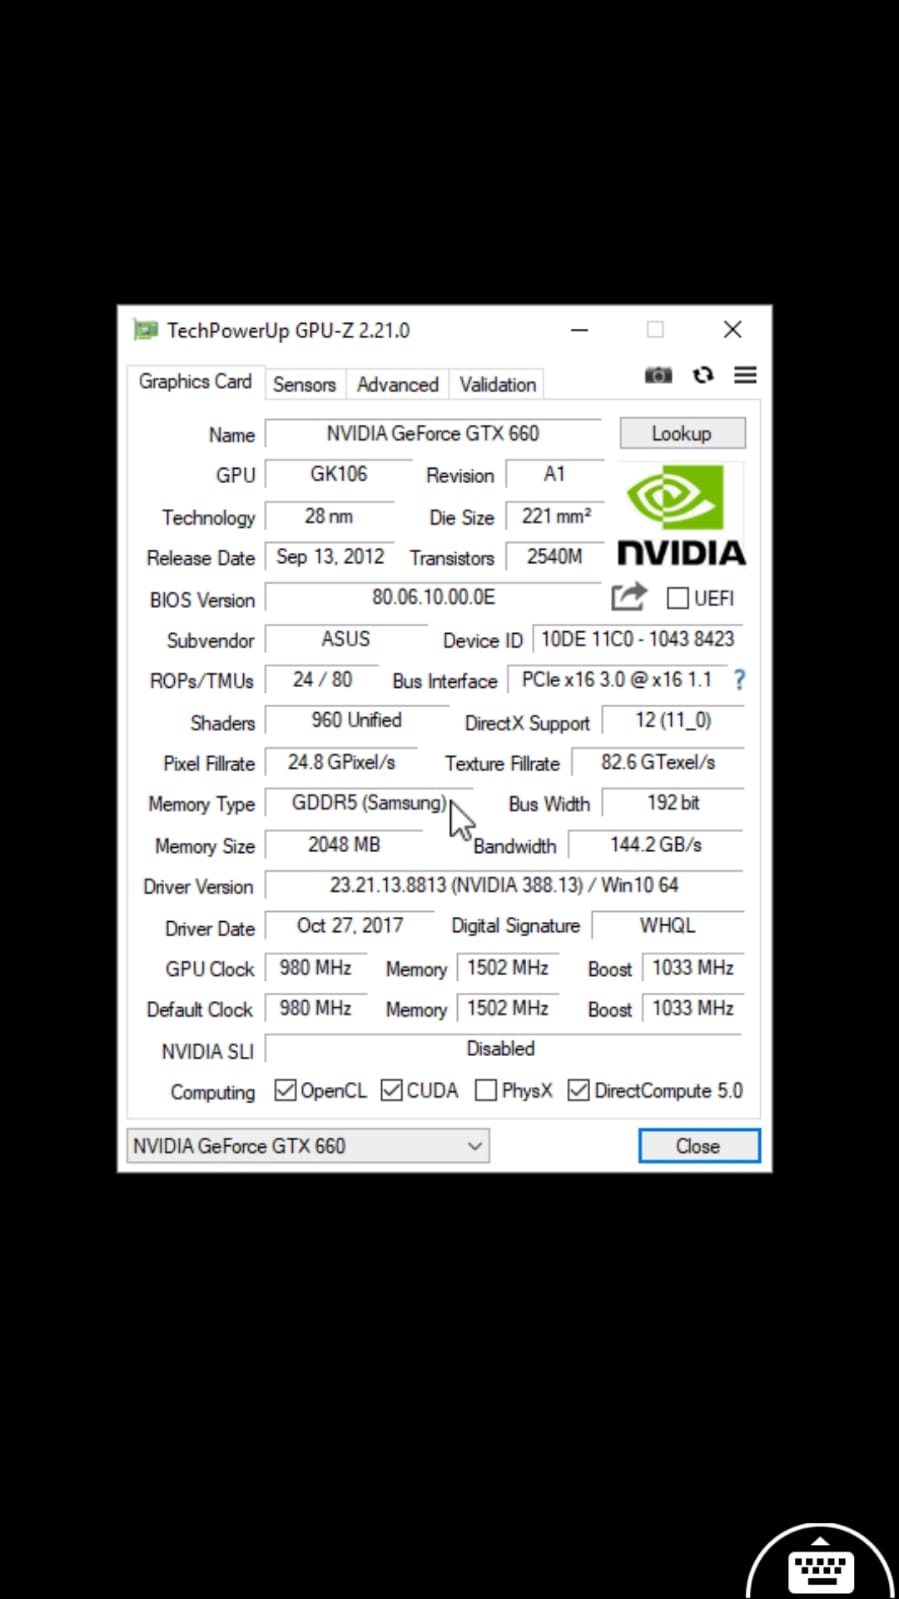Click the Close button

click(699, 1146)
